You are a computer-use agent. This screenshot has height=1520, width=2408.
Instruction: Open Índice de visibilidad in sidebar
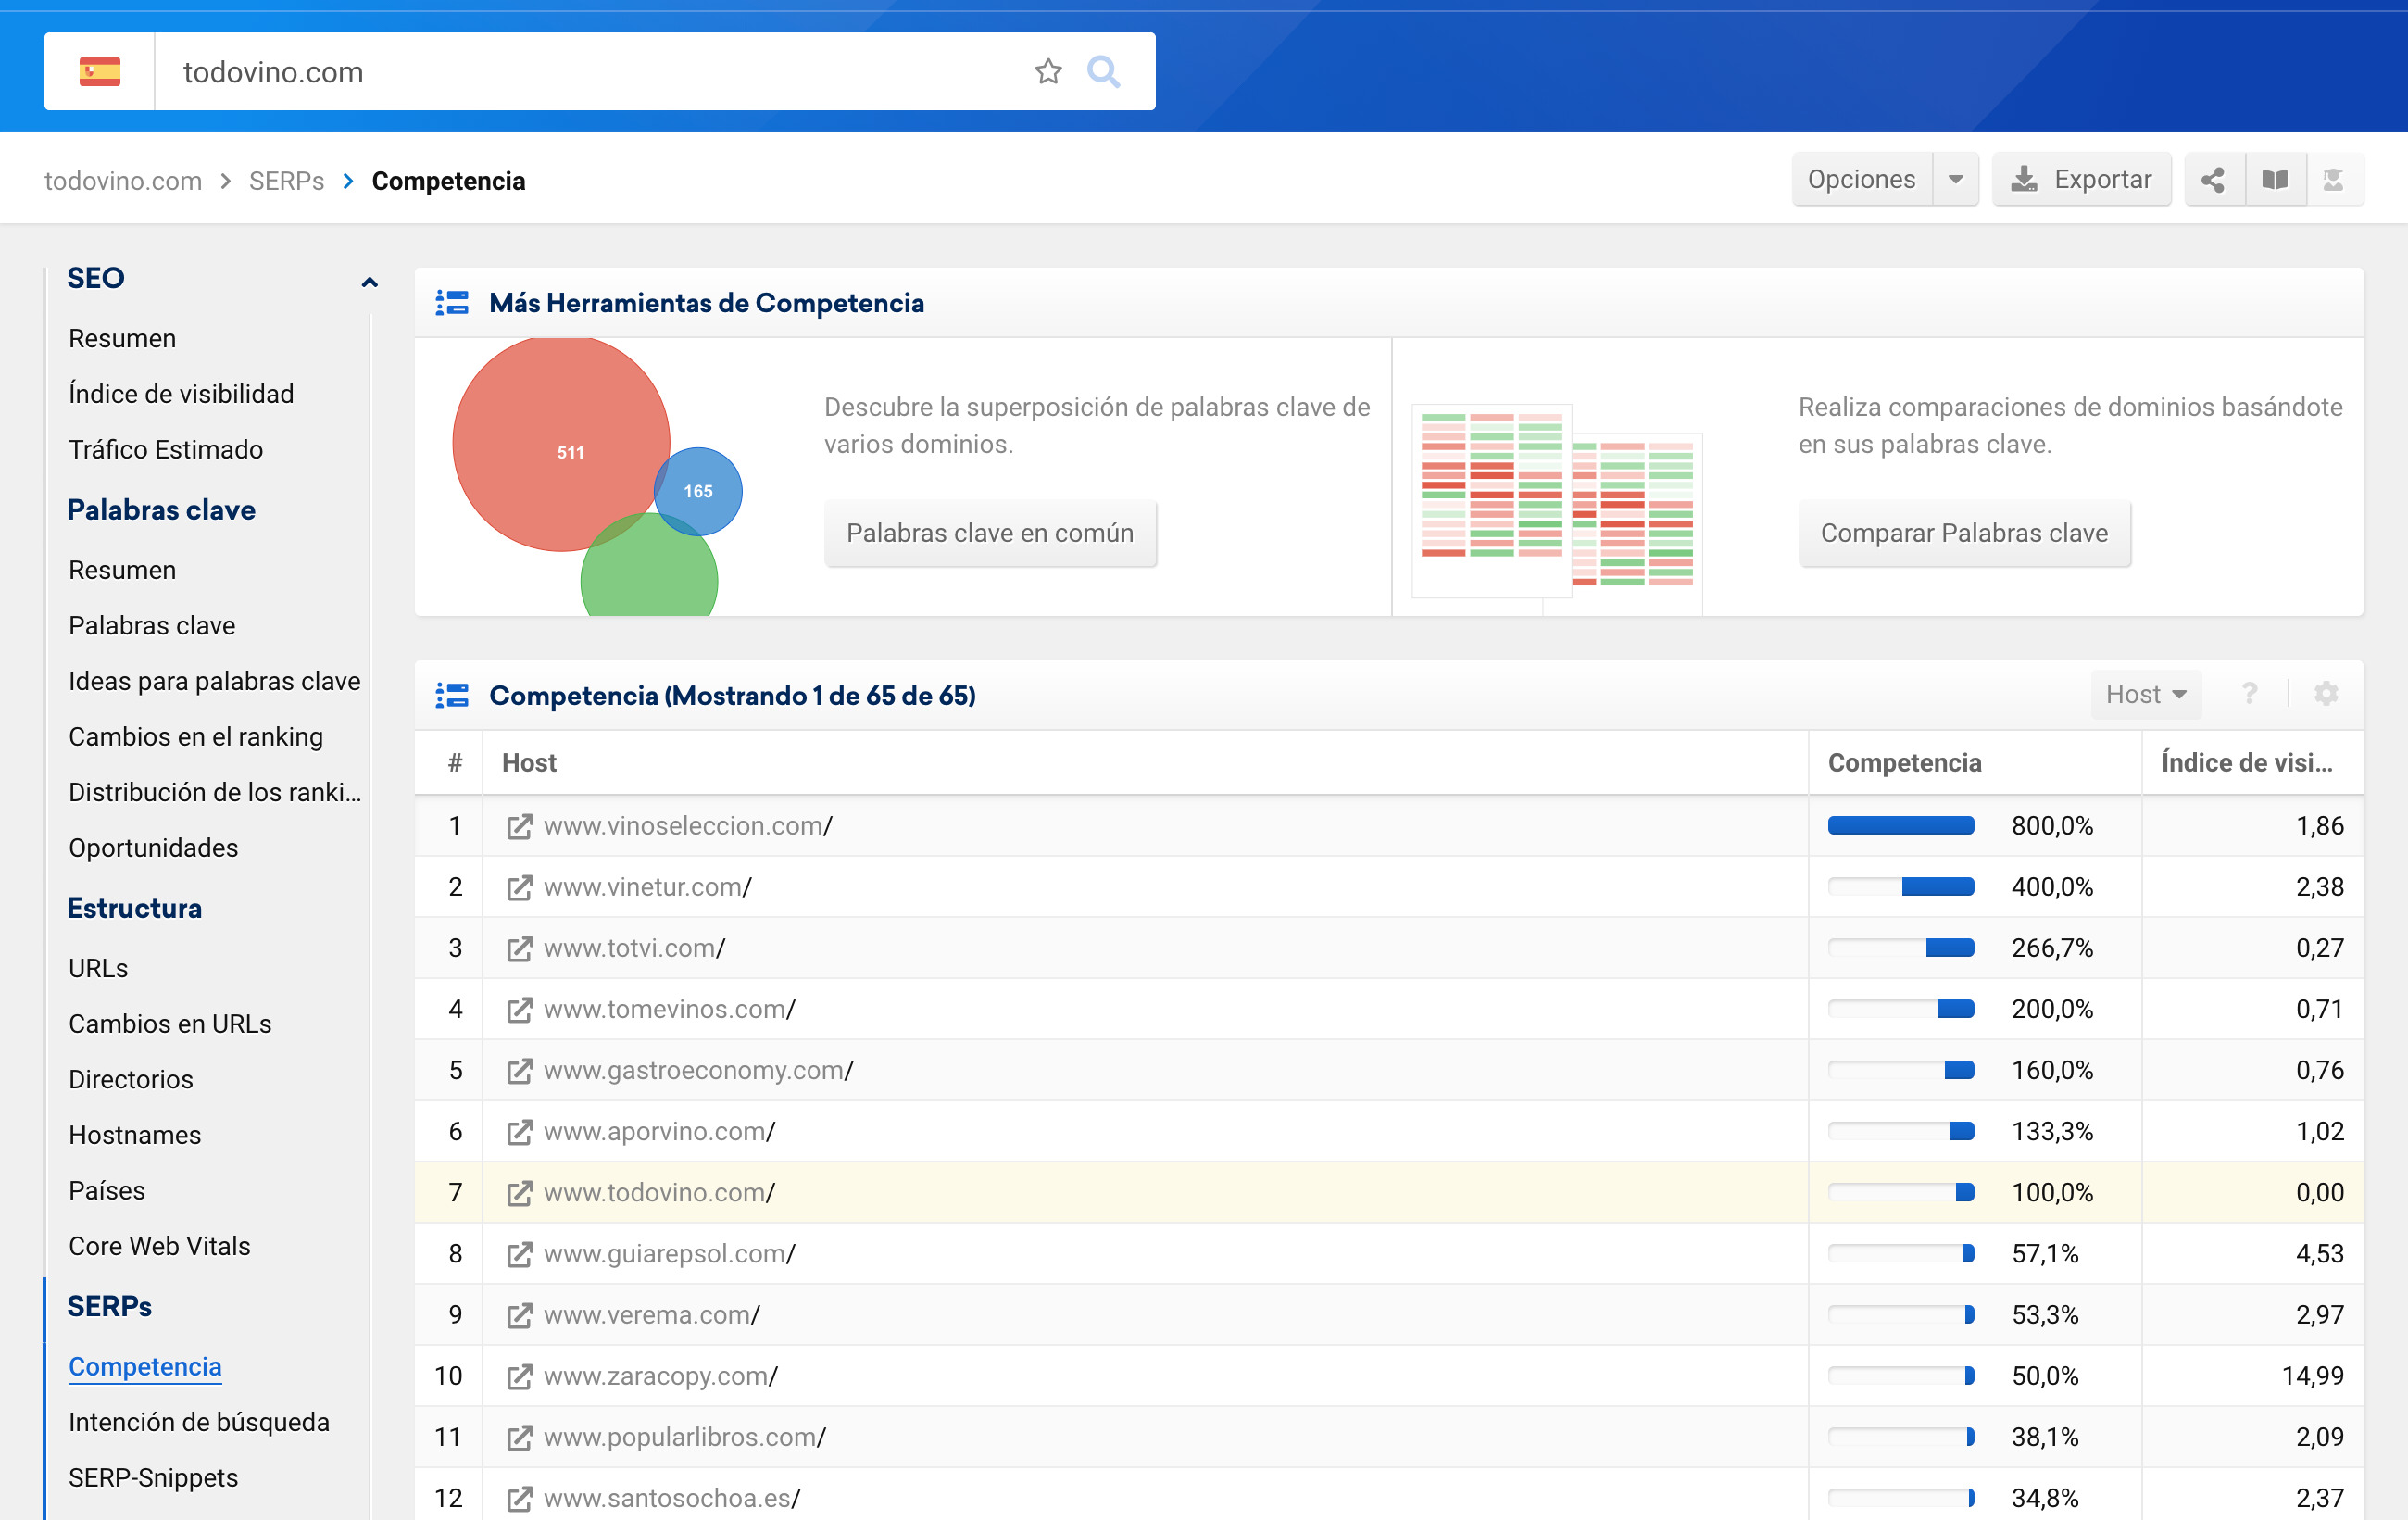181,394
